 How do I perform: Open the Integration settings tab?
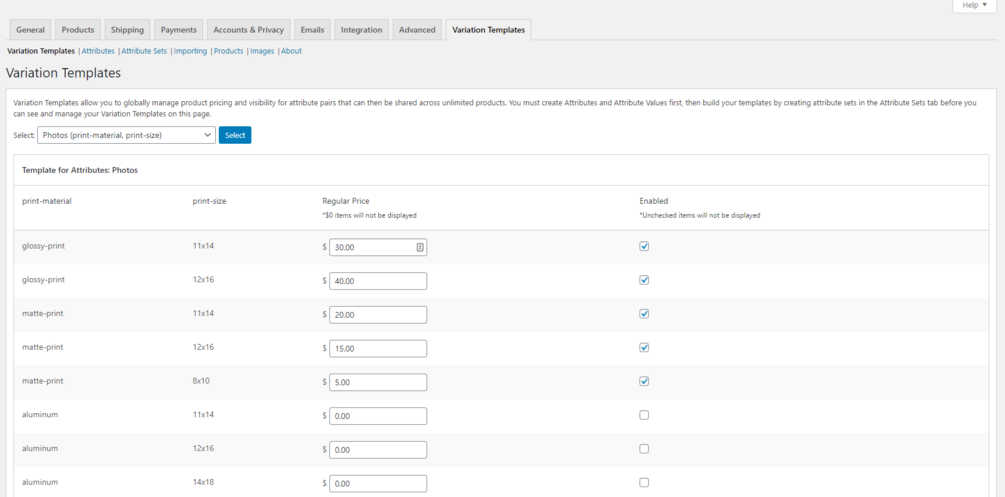[x=361, y=30]
